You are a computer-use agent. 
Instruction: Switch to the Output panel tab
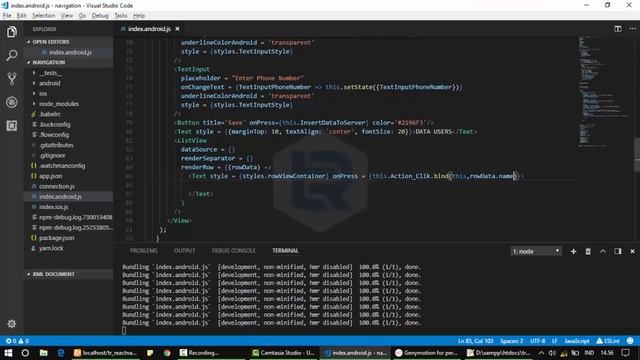coord(184,251)
